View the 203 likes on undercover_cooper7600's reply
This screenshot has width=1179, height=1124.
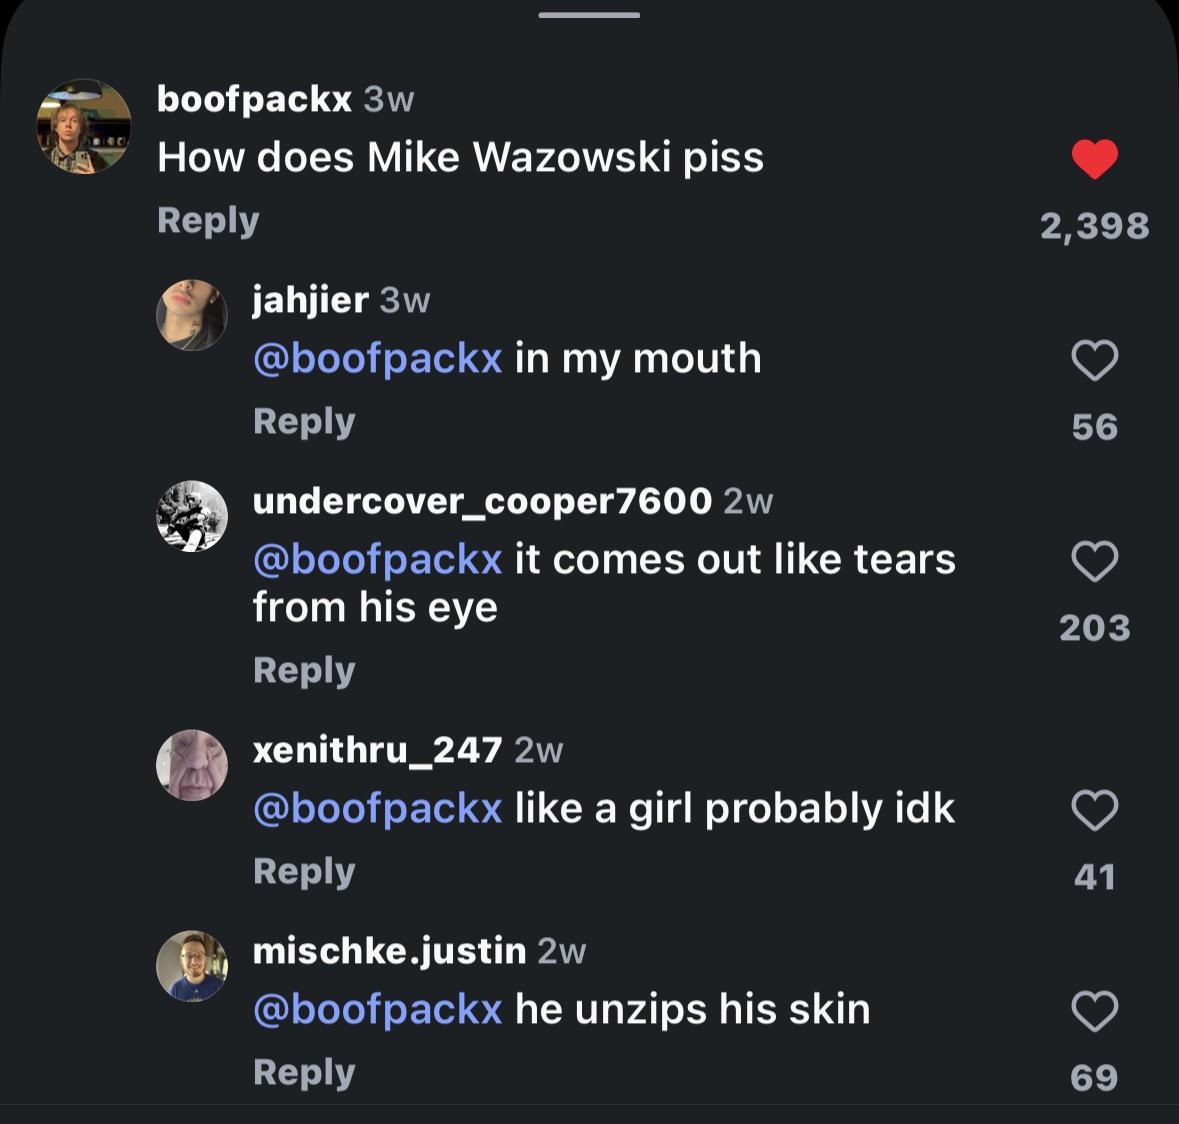tap(1095, 629)
